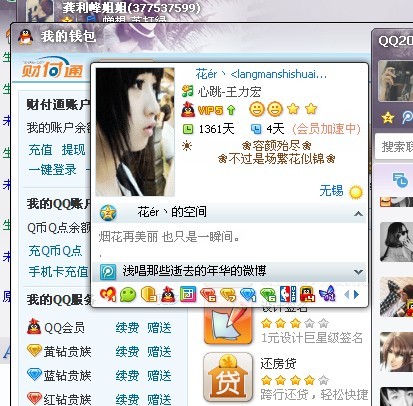
Task: Click the 红钻贵族 red diamond icon
Action: (x=34, y=398)
